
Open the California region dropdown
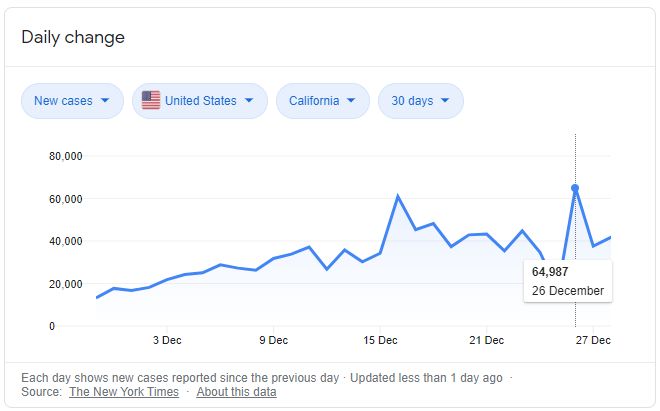point(323,101)
